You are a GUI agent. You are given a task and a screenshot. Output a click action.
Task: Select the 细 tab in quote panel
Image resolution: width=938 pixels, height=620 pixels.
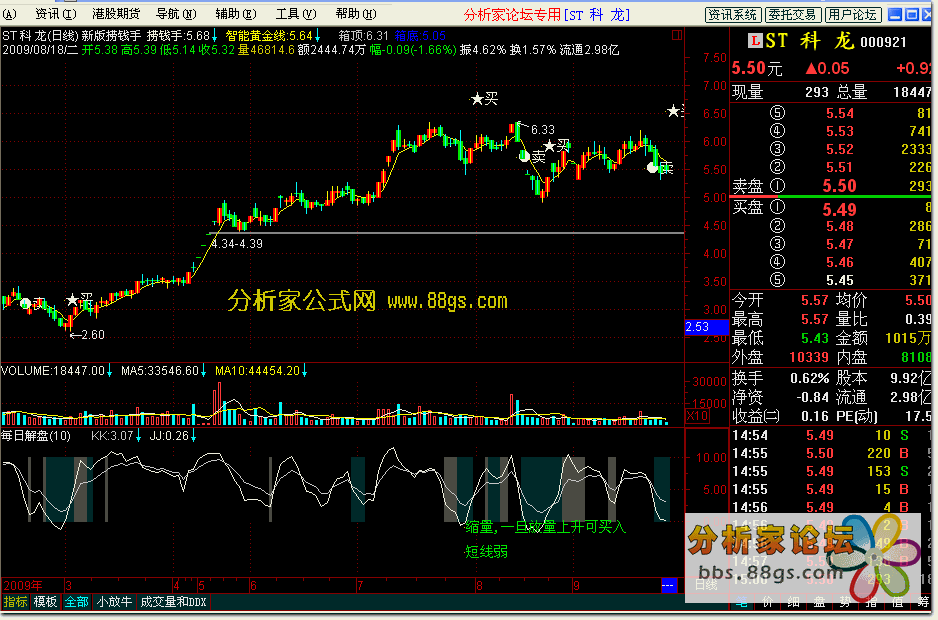pyautogui.click(x=793, y=603)
